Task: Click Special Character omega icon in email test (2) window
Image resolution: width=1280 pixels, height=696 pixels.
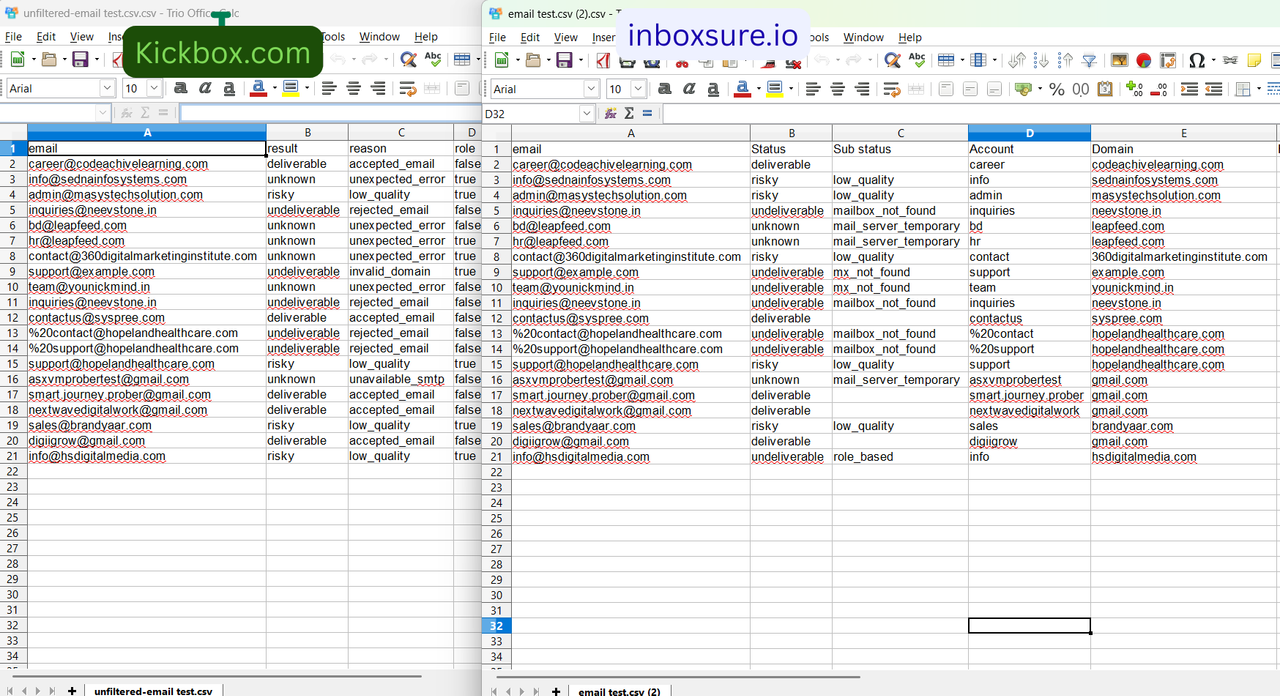Action: click(x=1196, y=60)
